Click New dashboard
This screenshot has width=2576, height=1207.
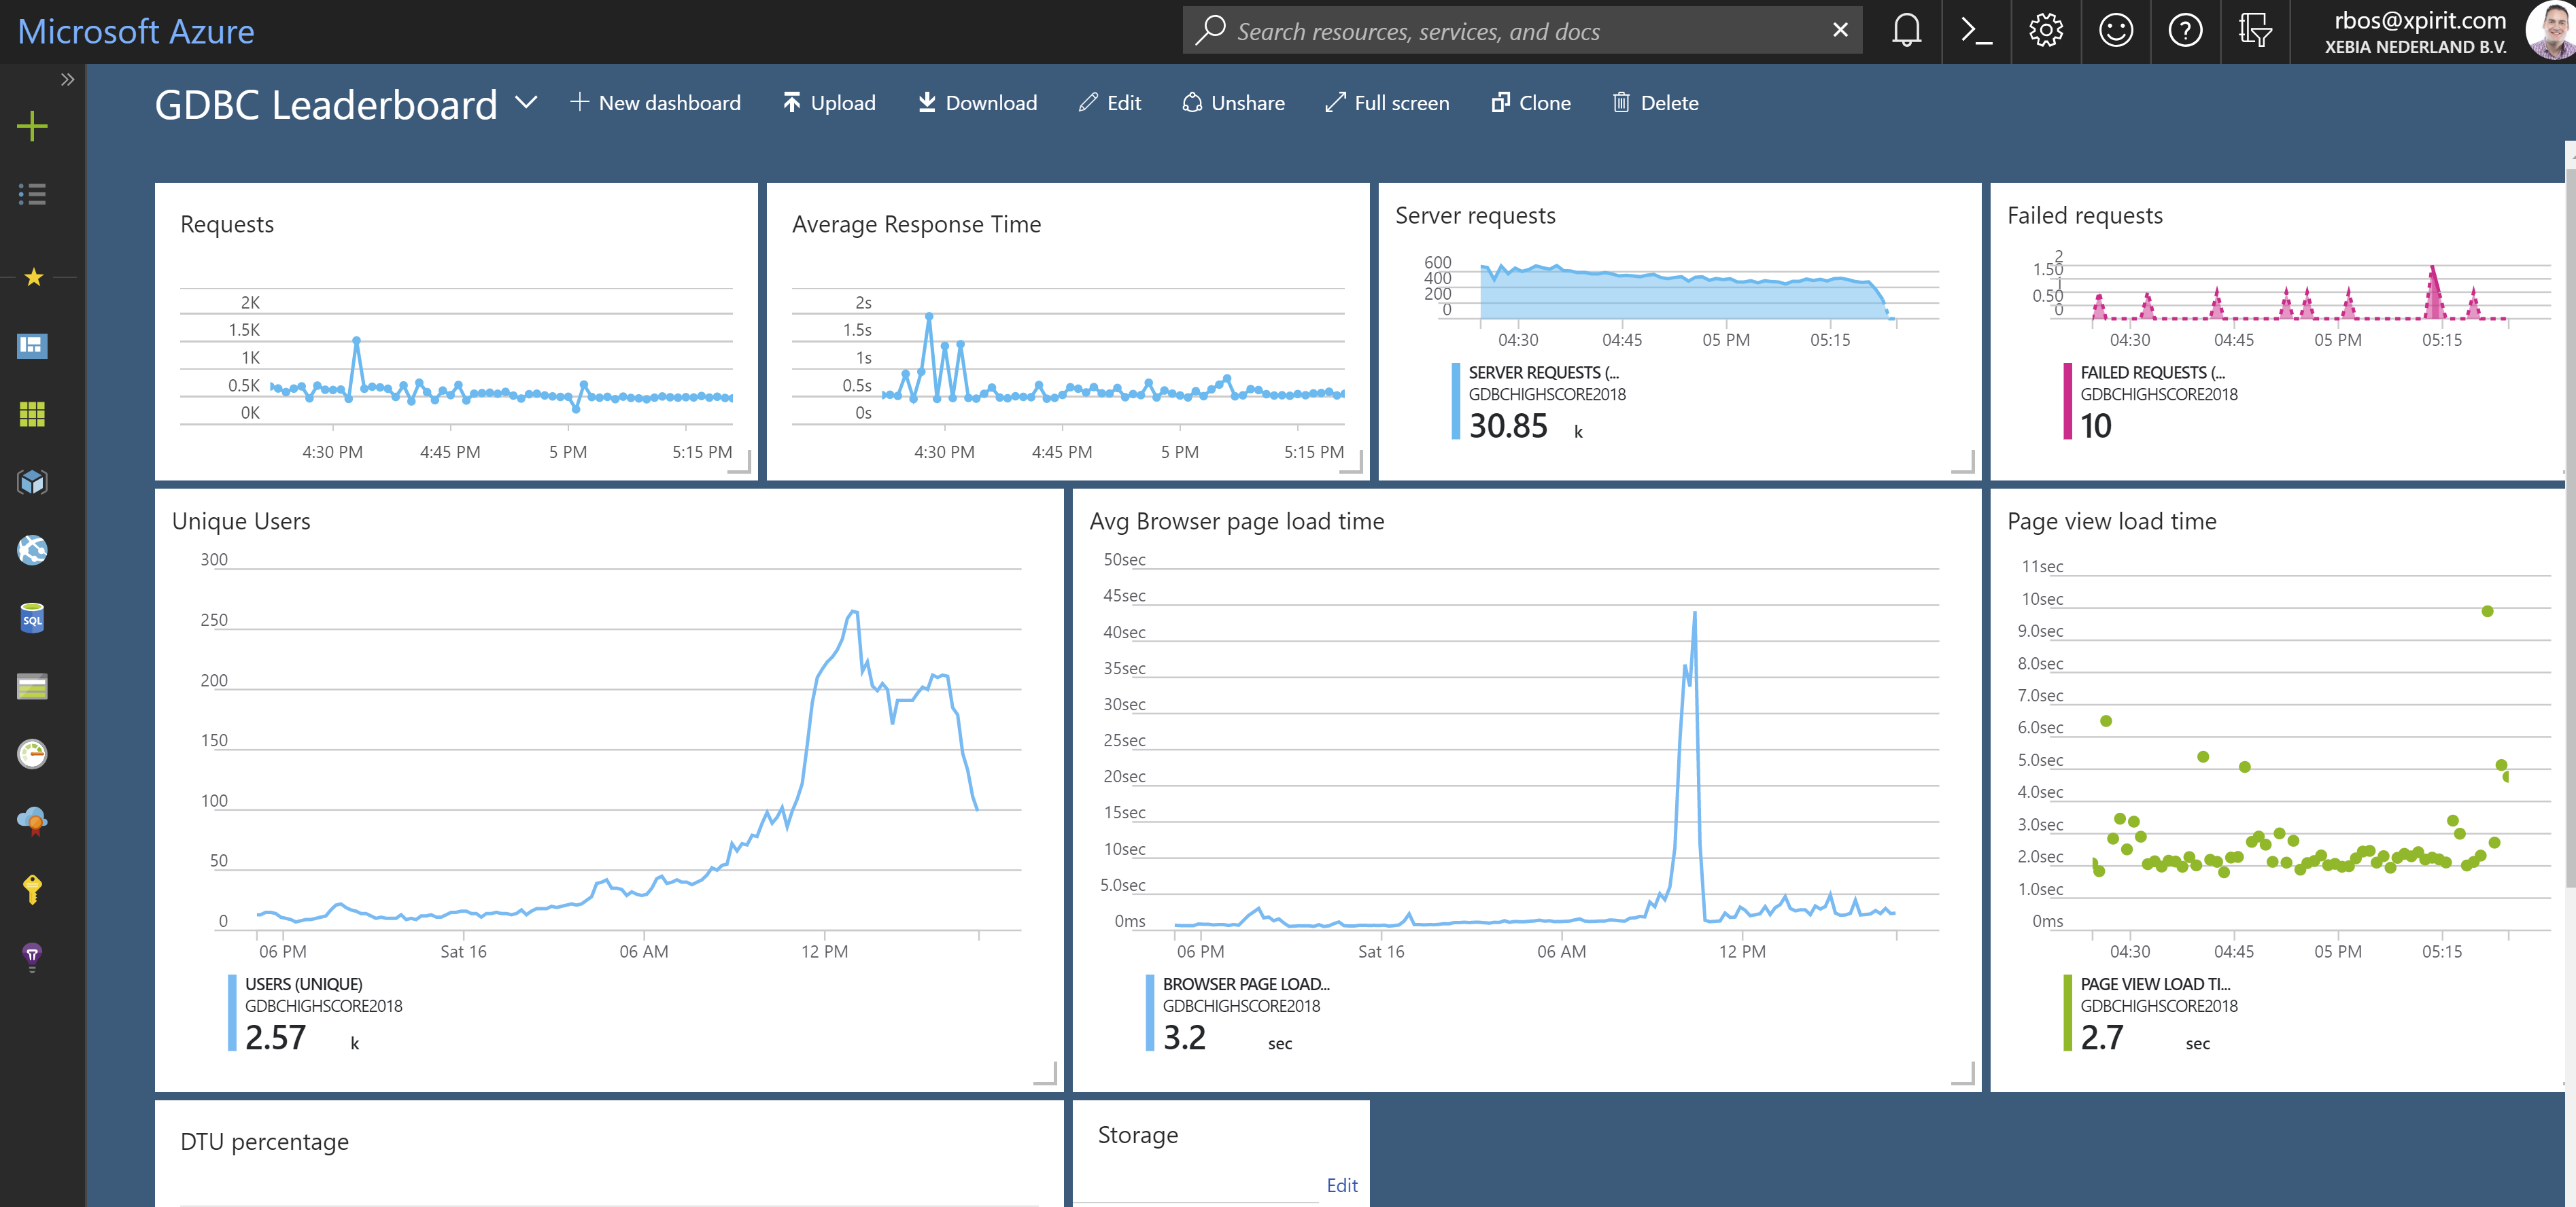coord(655,103)
